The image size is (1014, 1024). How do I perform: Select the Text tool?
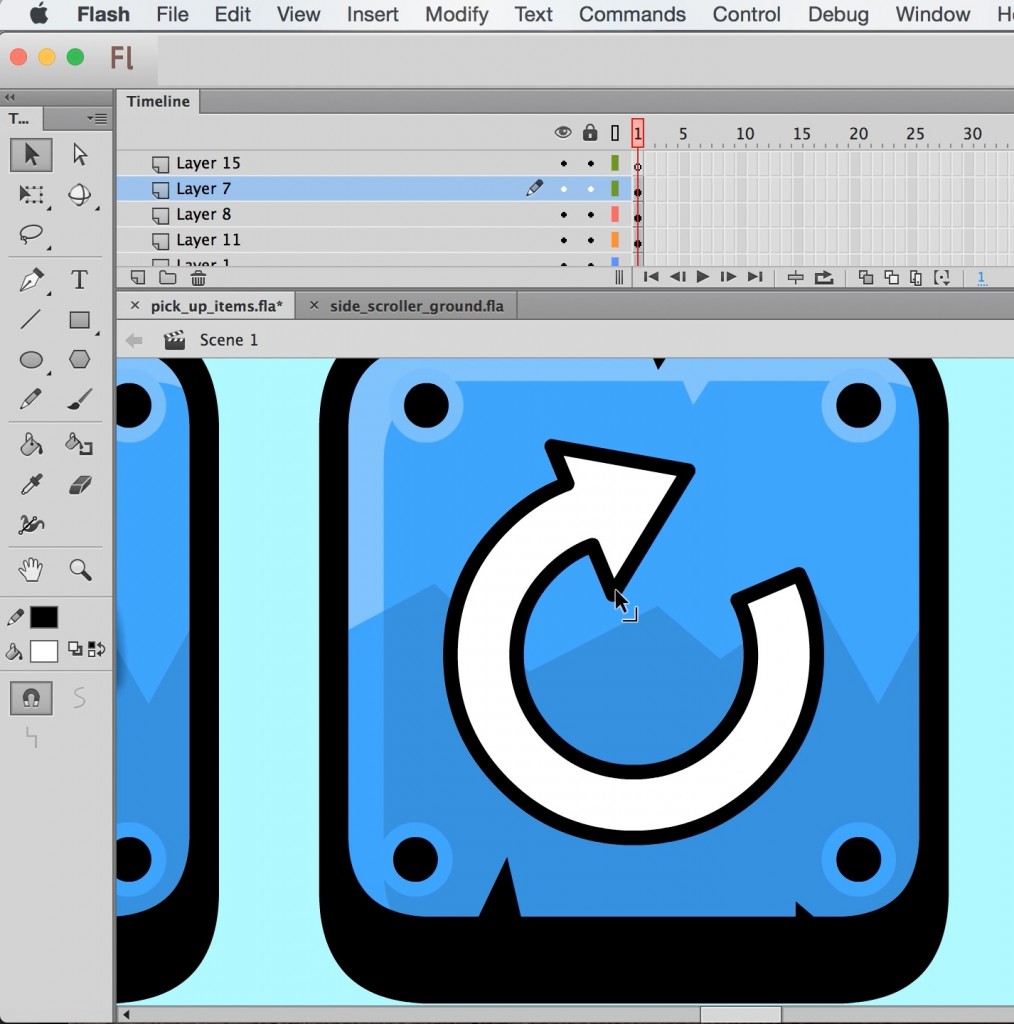79,281
